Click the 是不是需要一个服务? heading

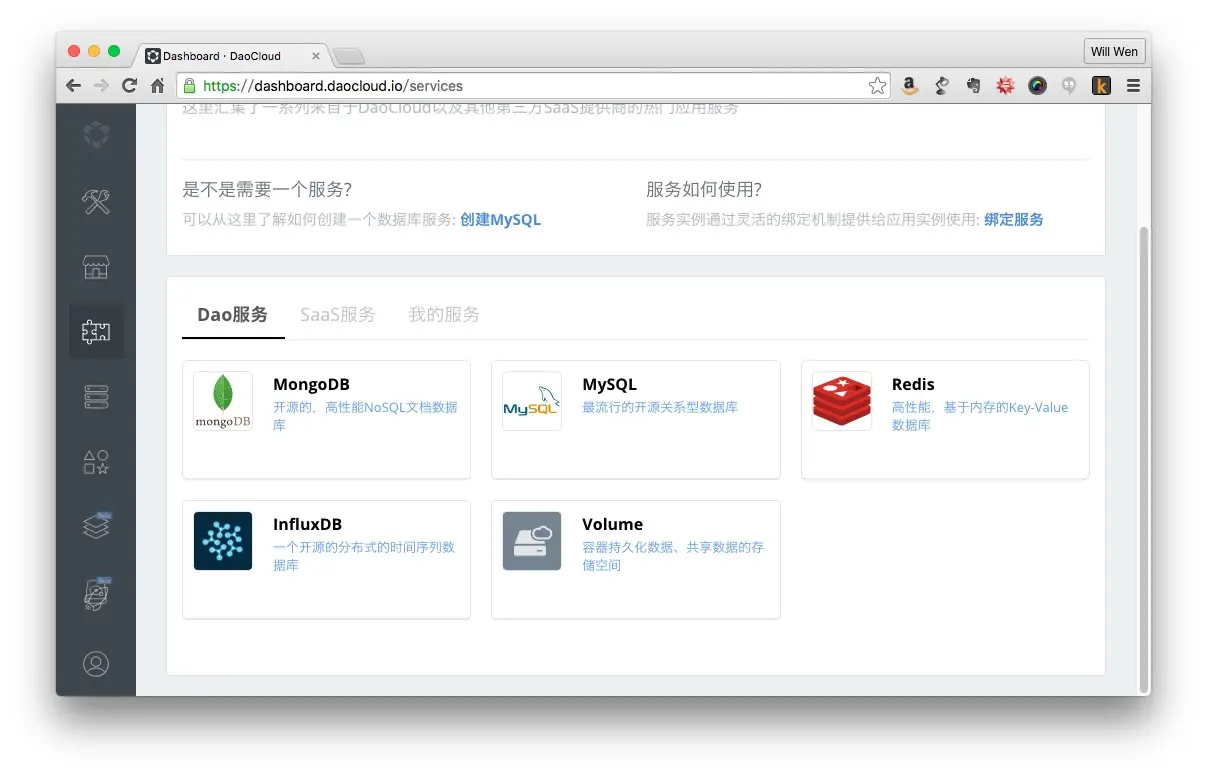pos(267,190)
